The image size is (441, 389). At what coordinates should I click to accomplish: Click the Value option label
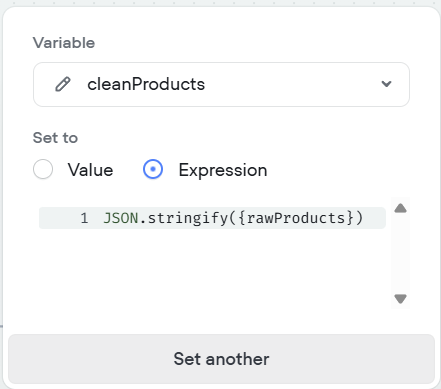91,170
